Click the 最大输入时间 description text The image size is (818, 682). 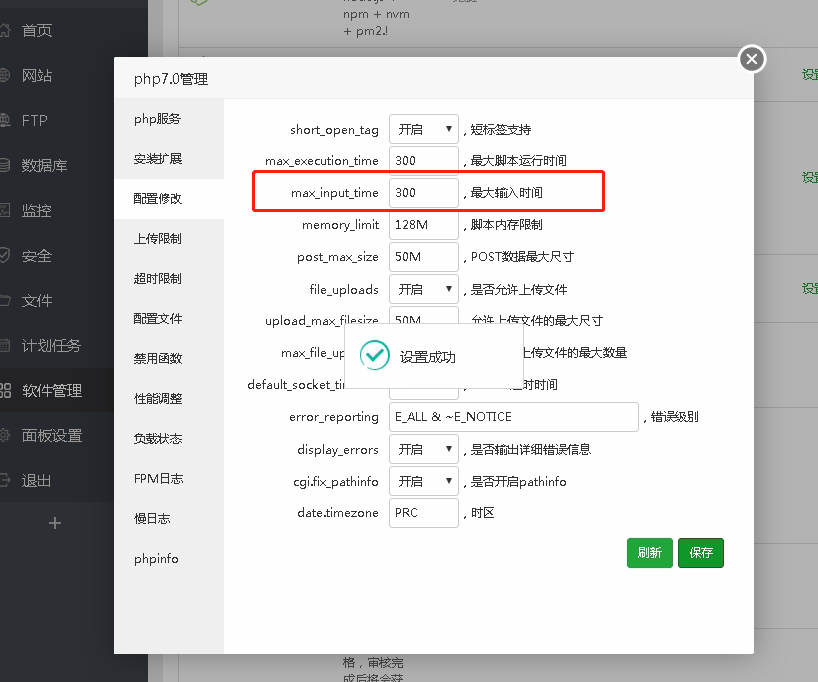coord(507,193)
